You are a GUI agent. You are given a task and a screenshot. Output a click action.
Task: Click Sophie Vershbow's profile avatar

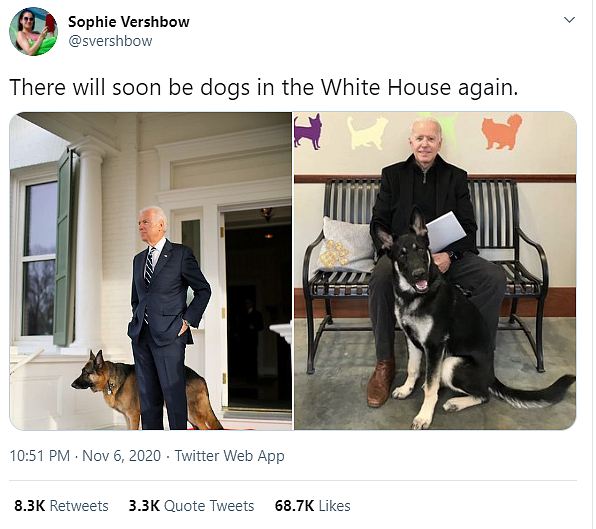[33, 31]
